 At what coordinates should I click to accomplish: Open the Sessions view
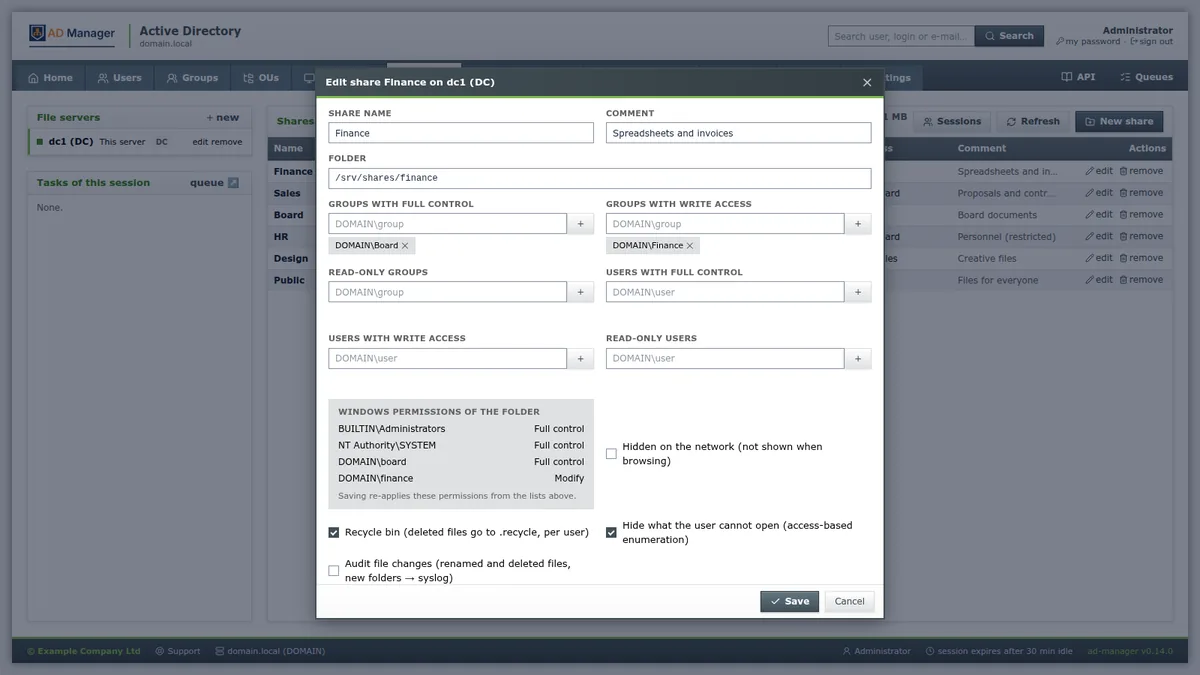tap(951, 121)
